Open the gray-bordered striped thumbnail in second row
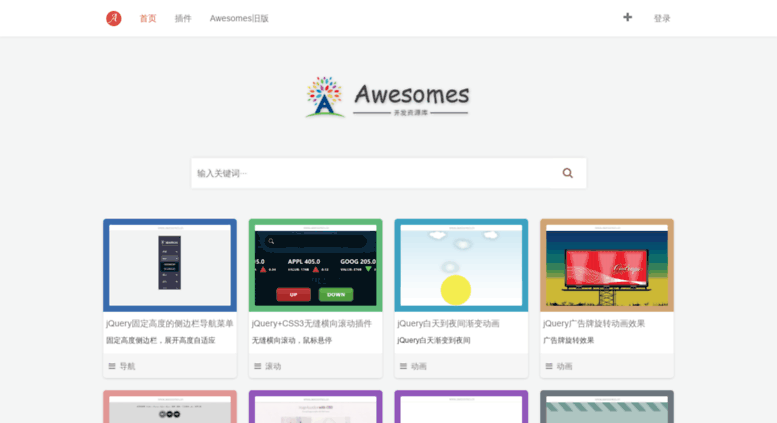This screenshot has width=777, height=423. click(607, 407)
